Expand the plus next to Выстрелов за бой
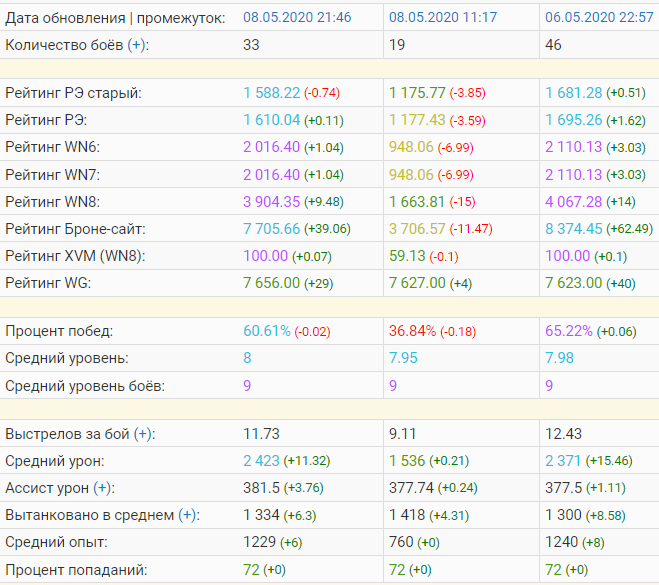This screenshot has width=659, height=585. tap(145, 434)
